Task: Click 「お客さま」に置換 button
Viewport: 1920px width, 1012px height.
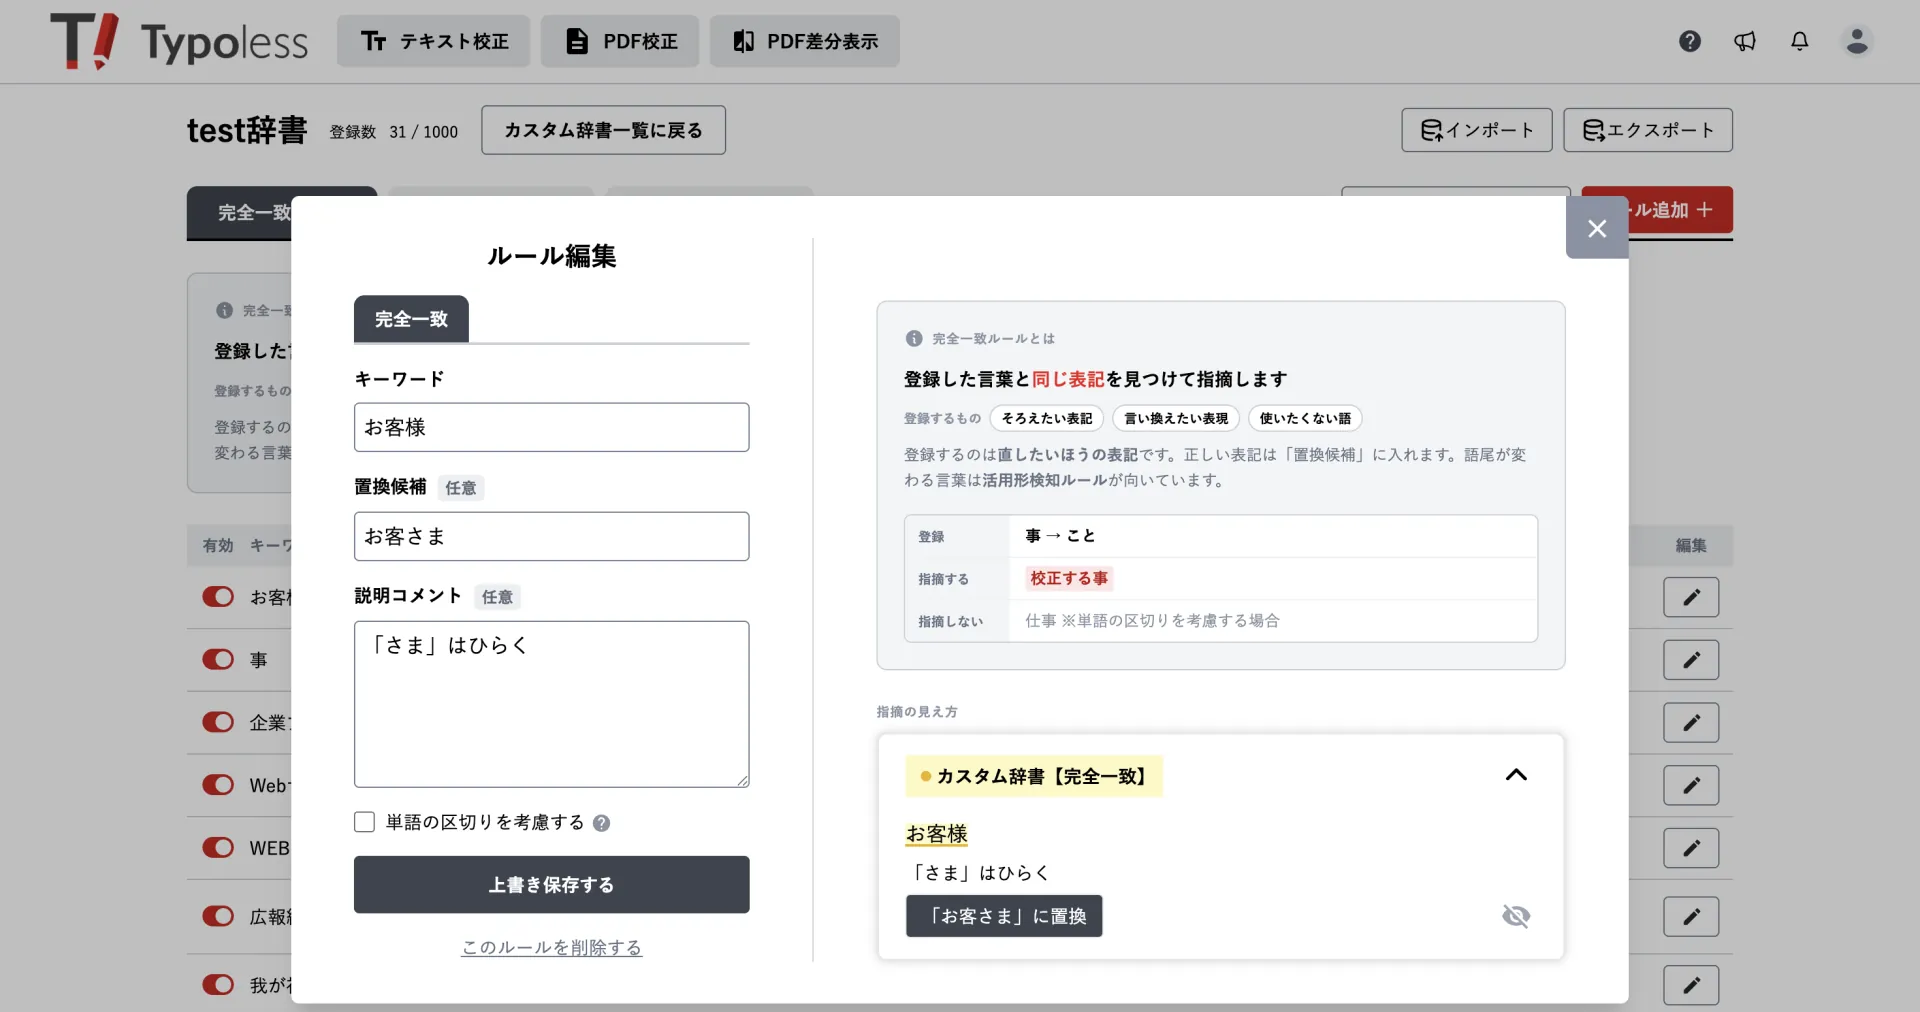Action: (x=1004, y=916)
